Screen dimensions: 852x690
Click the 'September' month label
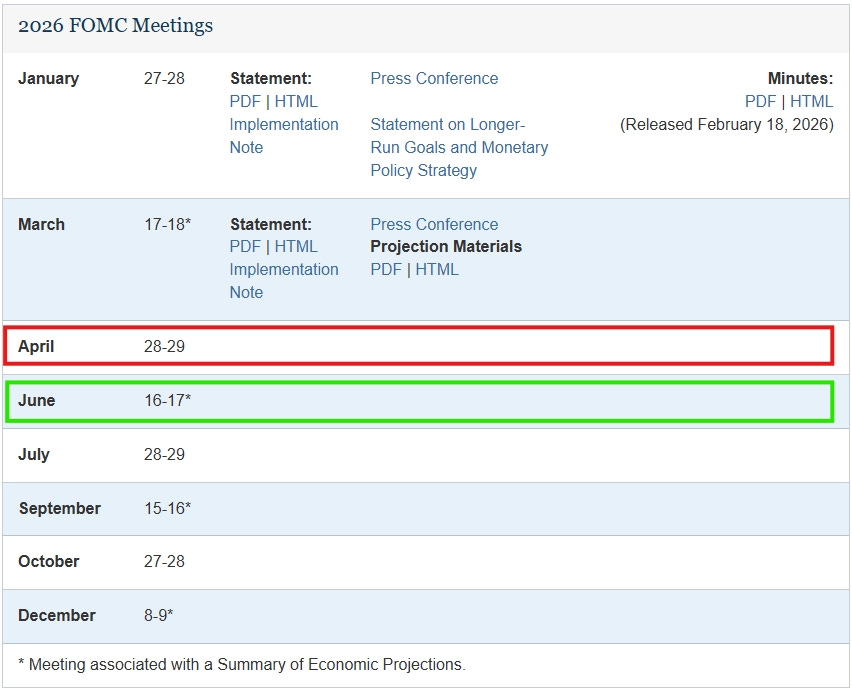click(60, 509)
